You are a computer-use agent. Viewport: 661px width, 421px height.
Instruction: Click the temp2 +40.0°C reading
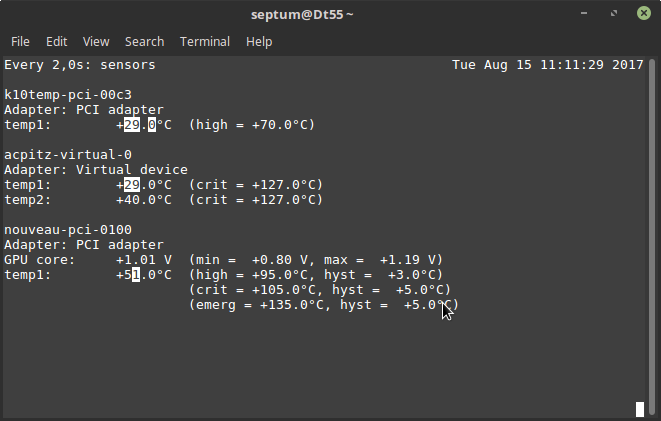click(144, 200)
